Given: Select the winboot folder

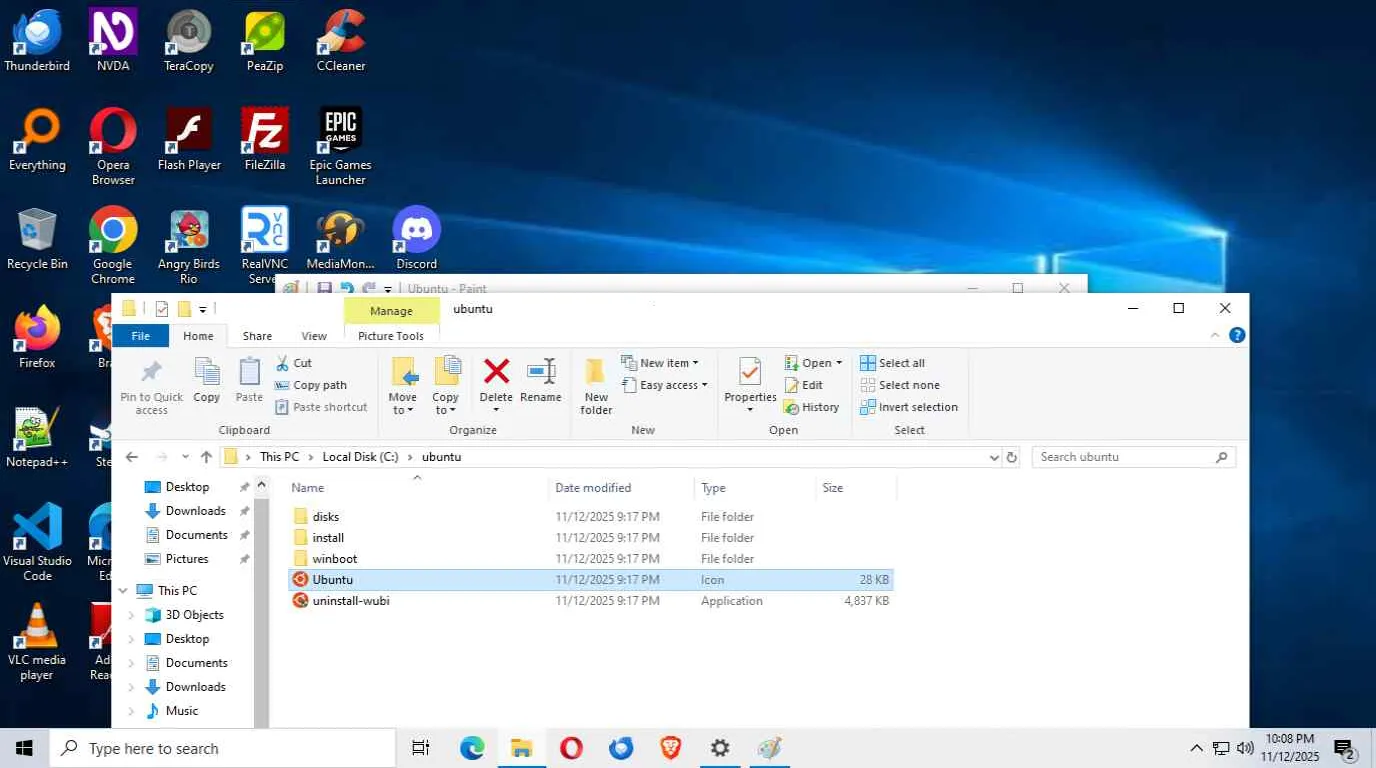Looking at the screenshot, I should pyautogui.click(x=590, y=559).
